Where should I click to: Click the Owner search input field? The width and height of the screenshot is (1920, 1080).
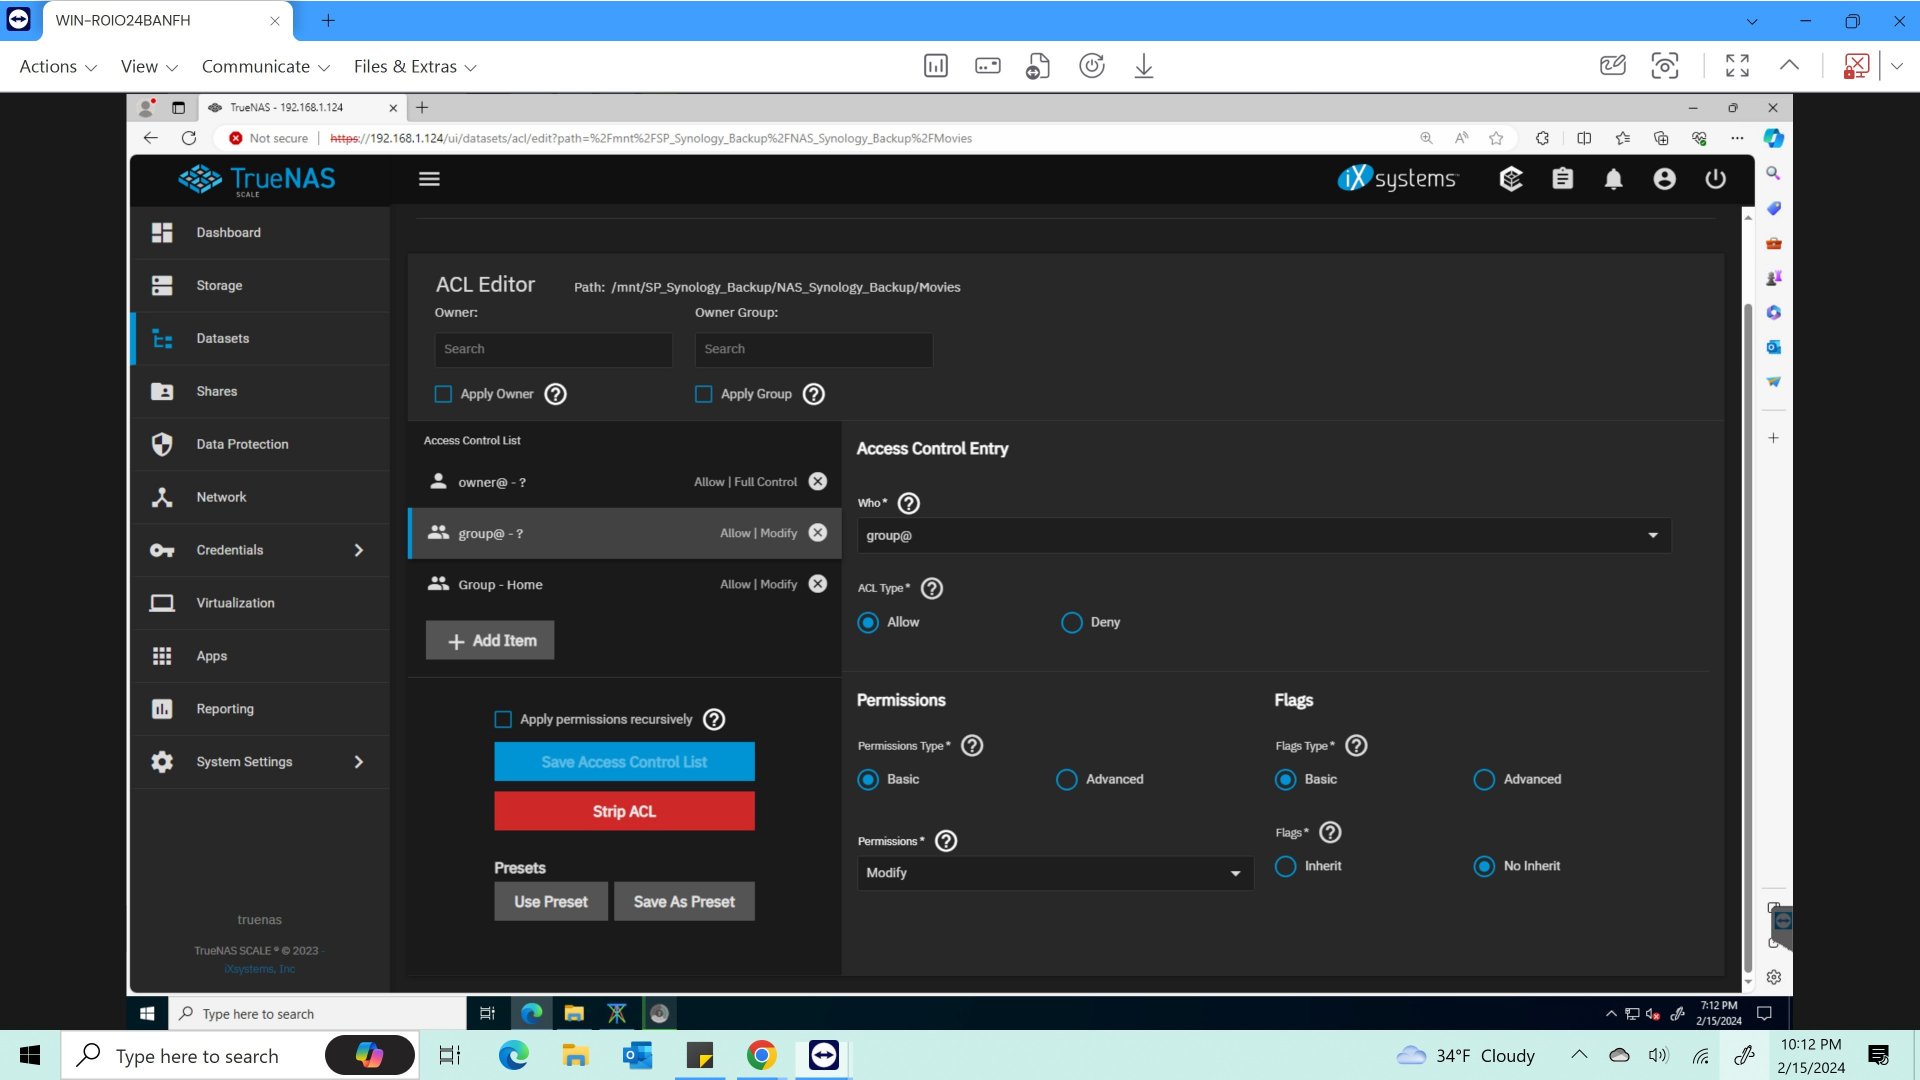[553, 349]
